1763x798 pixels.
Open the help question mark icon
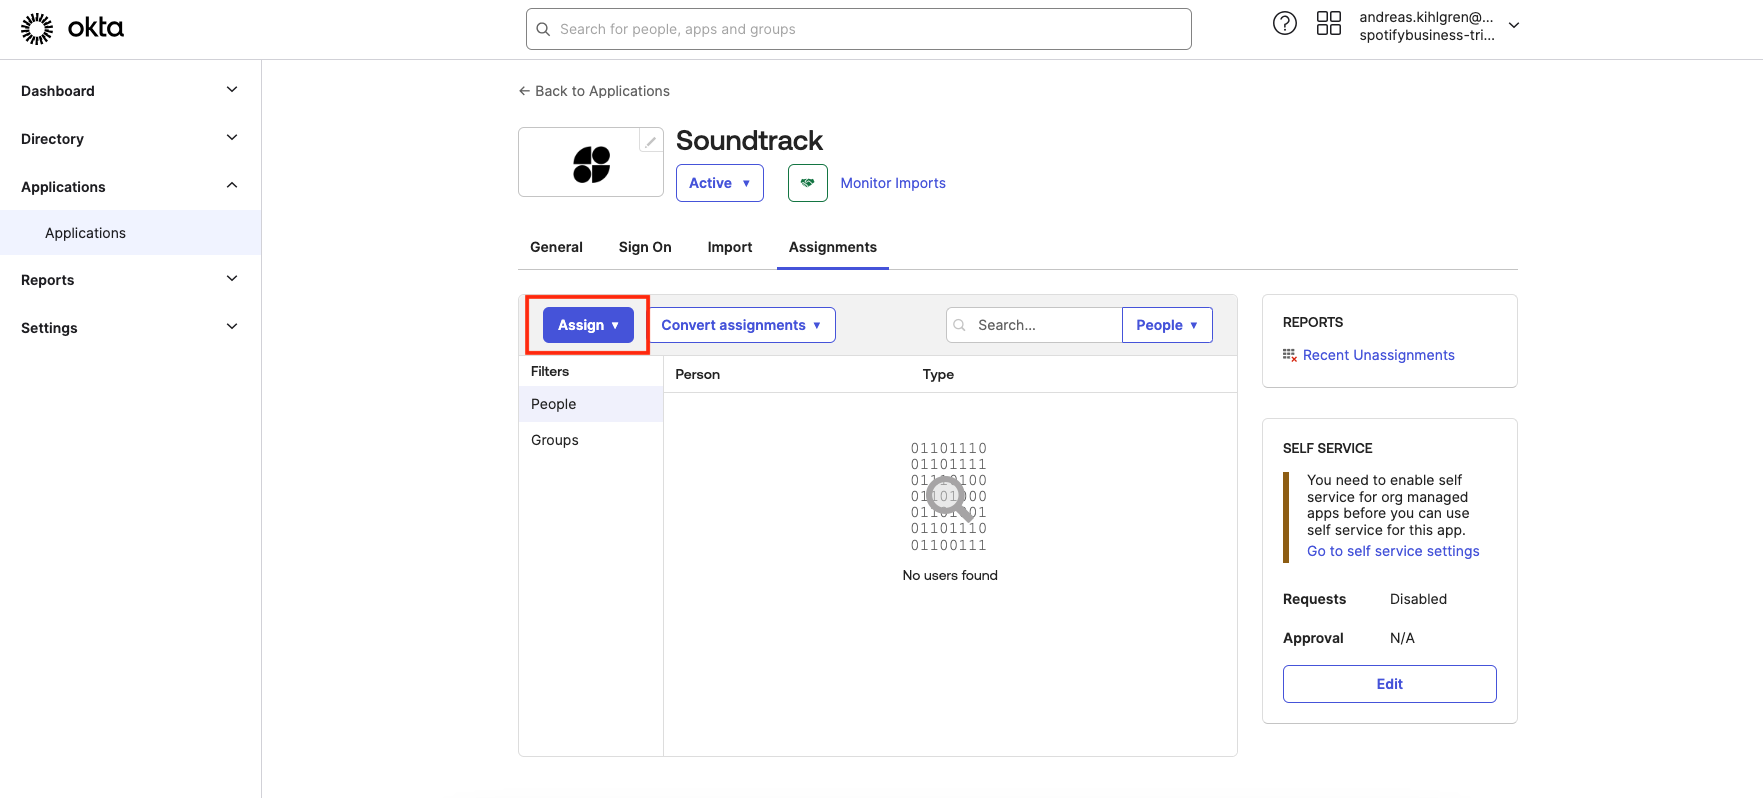[x=1284, y=23]
